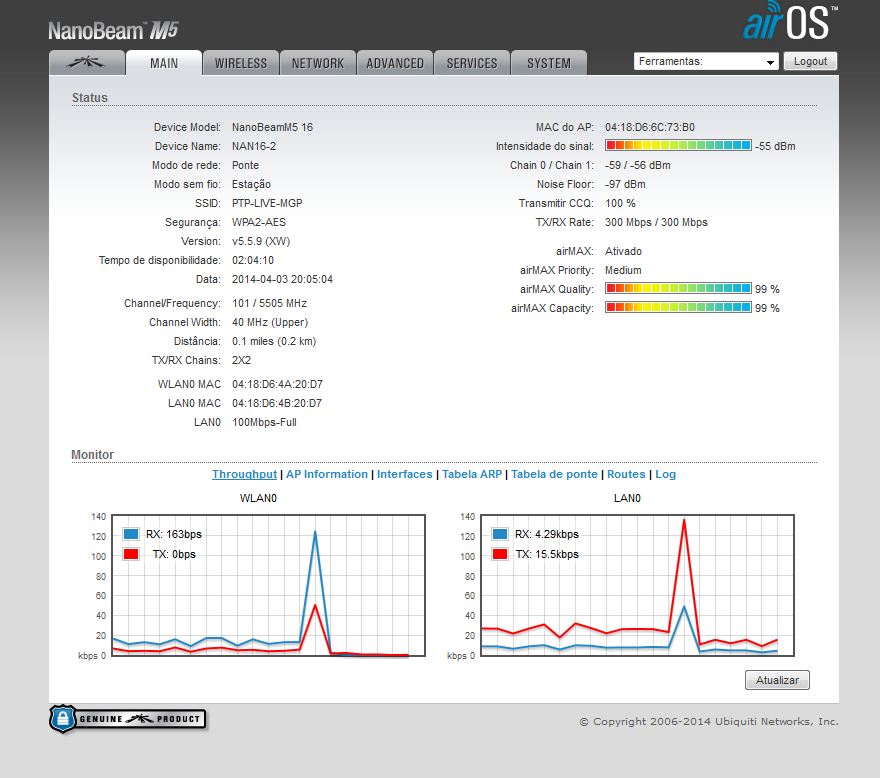Screen dimensions: 880x778
Task: Switch to the MAIN tab
Action: [164, 62]
